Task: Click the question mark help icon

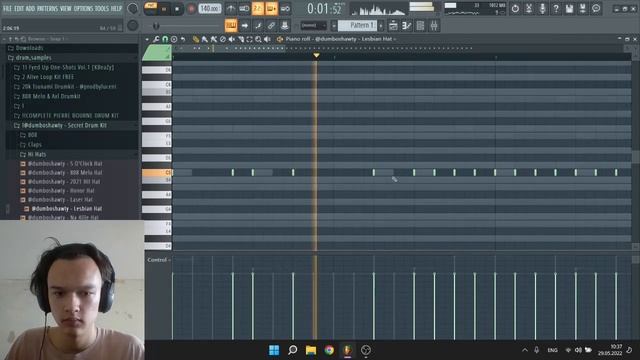Action: point(556,8)
